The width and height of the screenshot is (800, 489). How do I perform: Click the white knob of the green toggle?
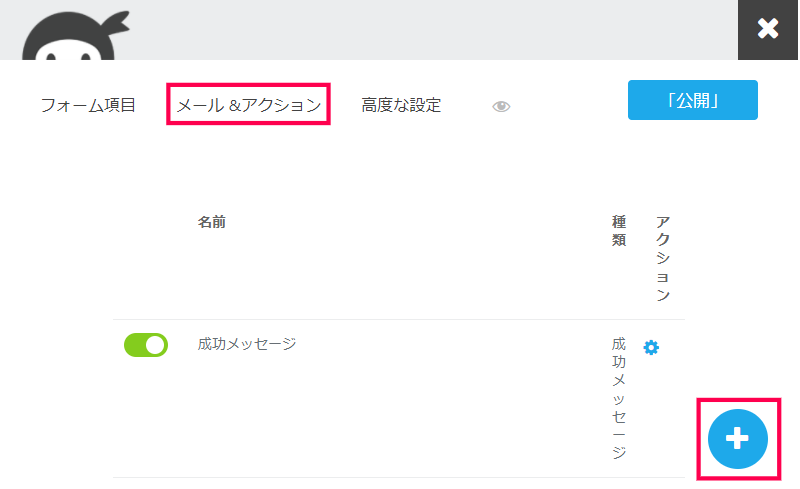tap(156, 345)
